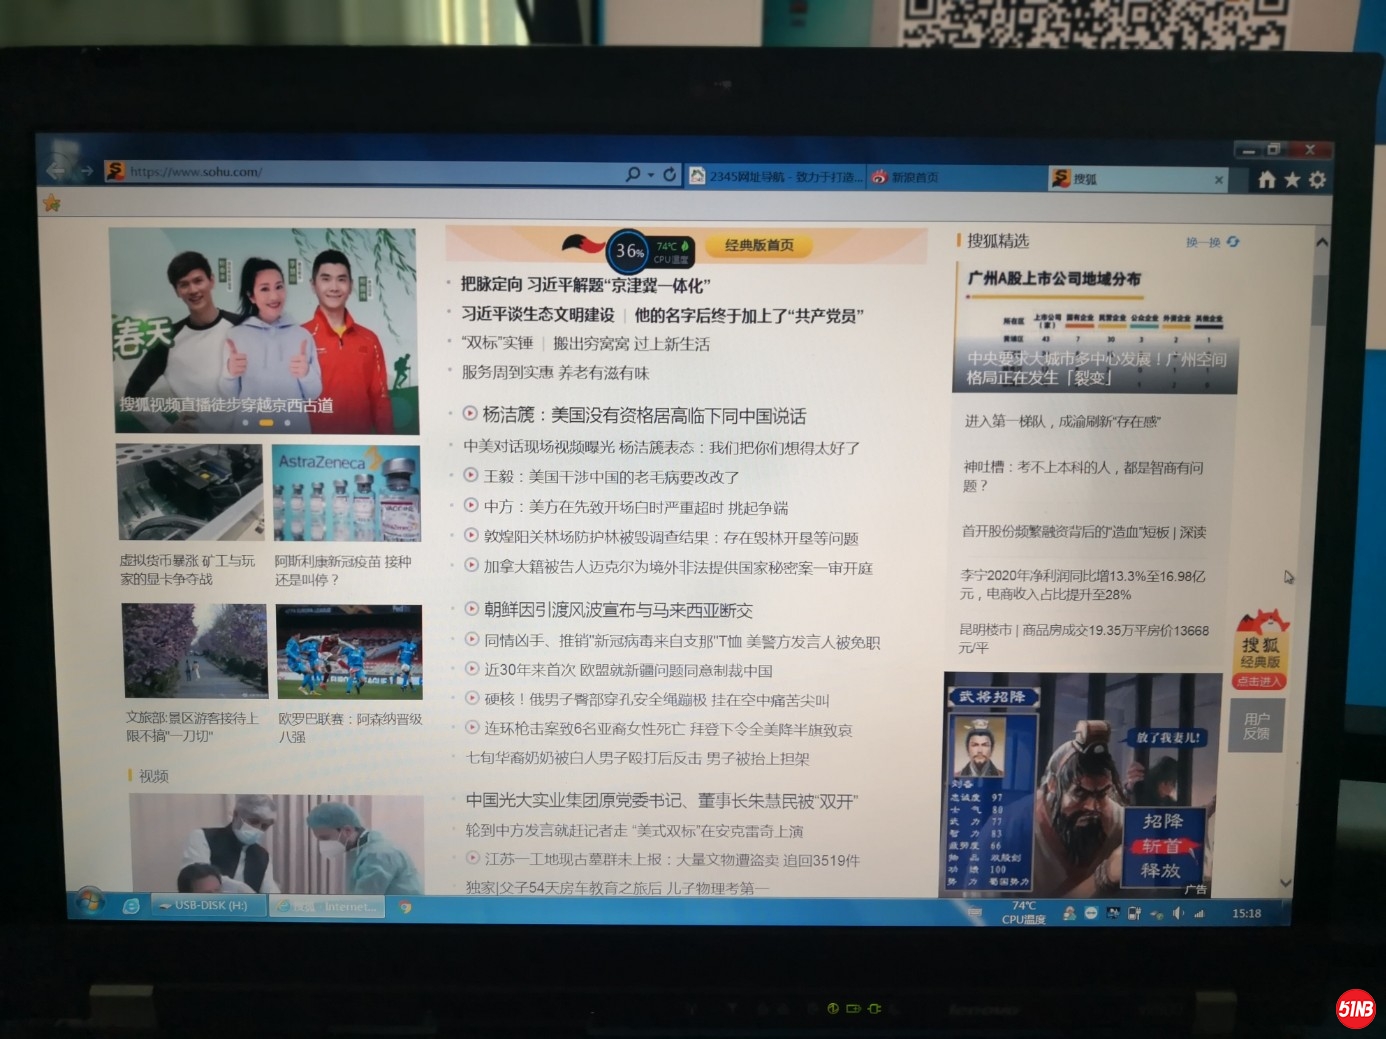This screenshot has height=1039, width=1386.
Task: Switch to the 2345网址导航 tab
Action: (777, 177)
